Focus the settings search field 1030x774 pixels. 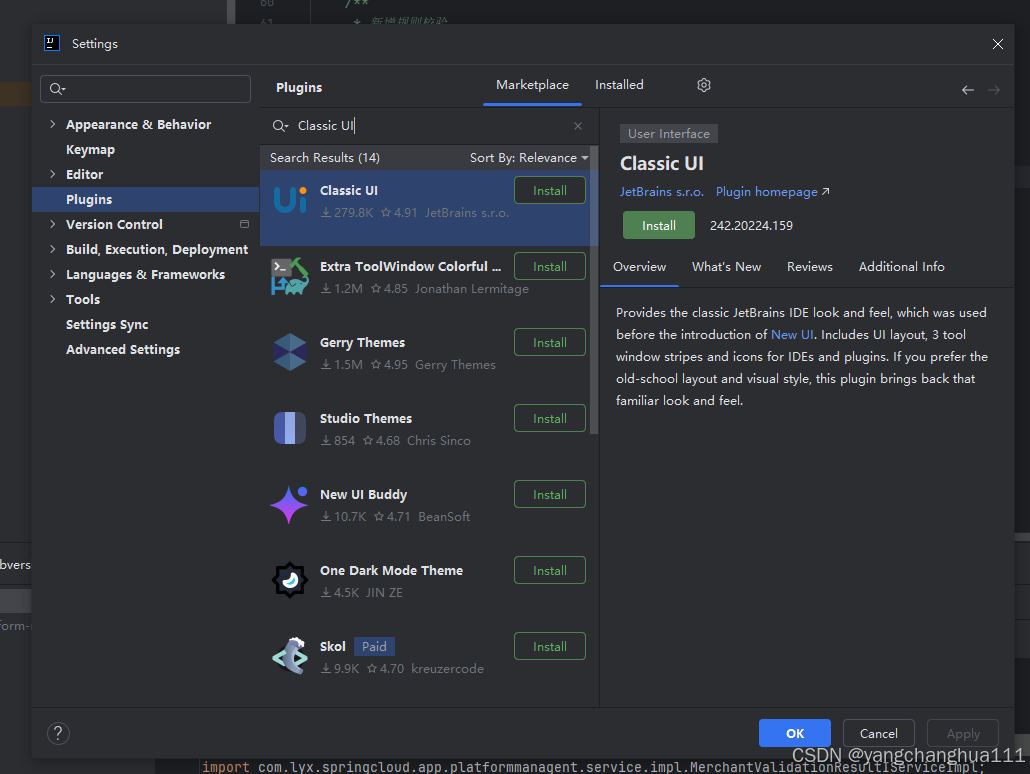click(145, 89)
